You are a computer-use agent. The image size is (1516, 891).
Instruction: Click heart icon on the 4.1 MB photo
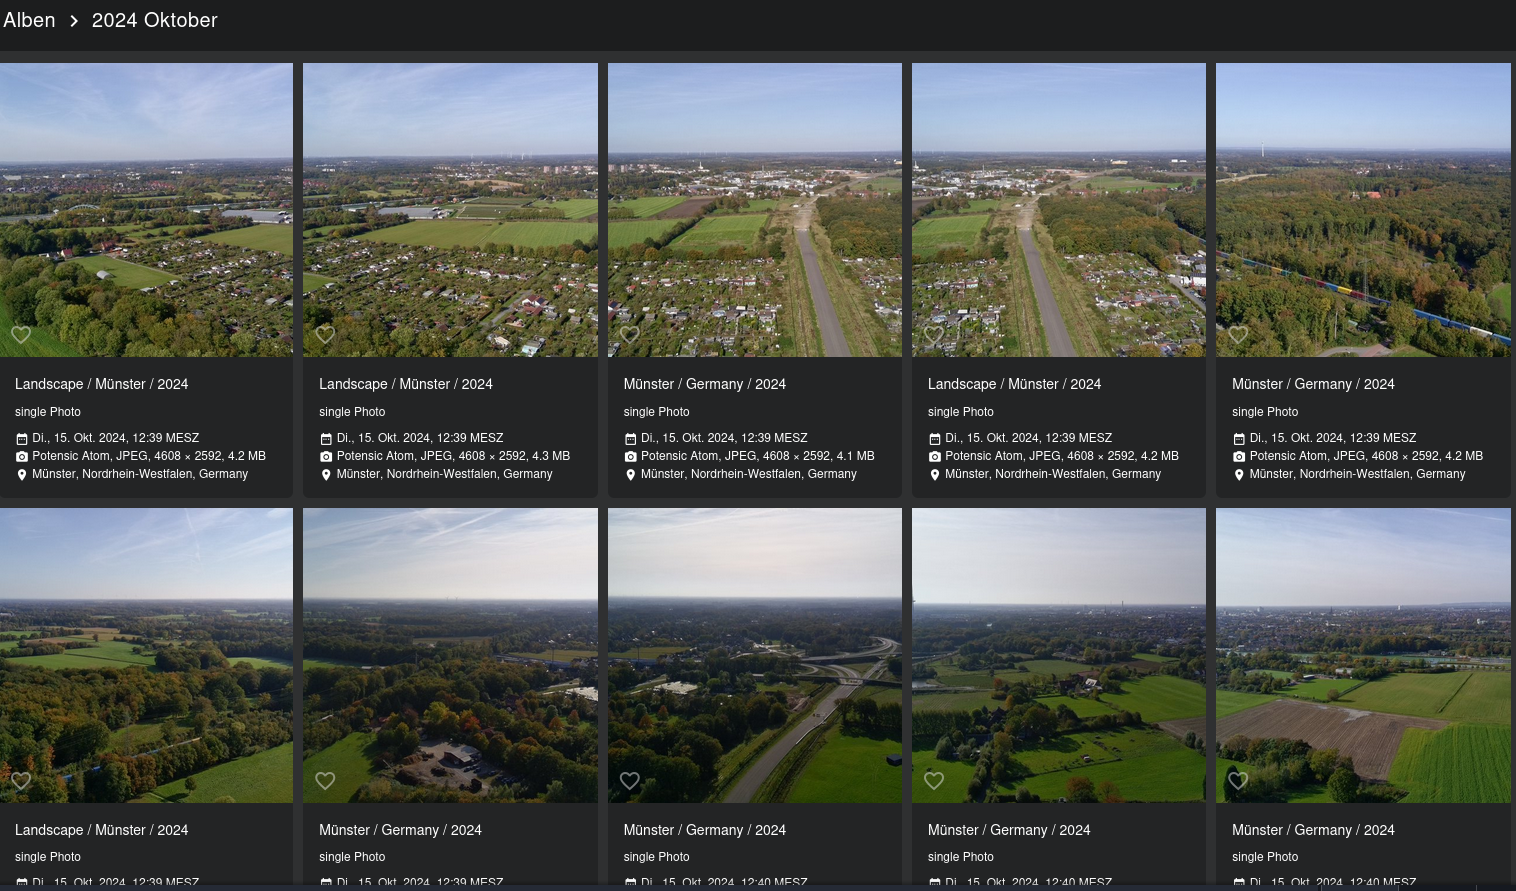coord(630,335)
